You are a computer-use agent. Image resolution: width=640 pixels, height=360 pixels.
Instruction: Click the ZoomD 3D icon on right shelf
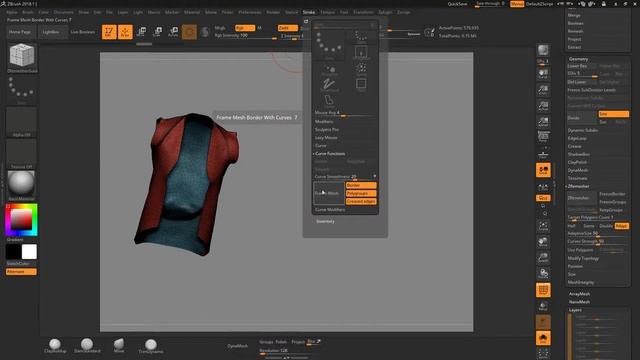coord(543,258)
